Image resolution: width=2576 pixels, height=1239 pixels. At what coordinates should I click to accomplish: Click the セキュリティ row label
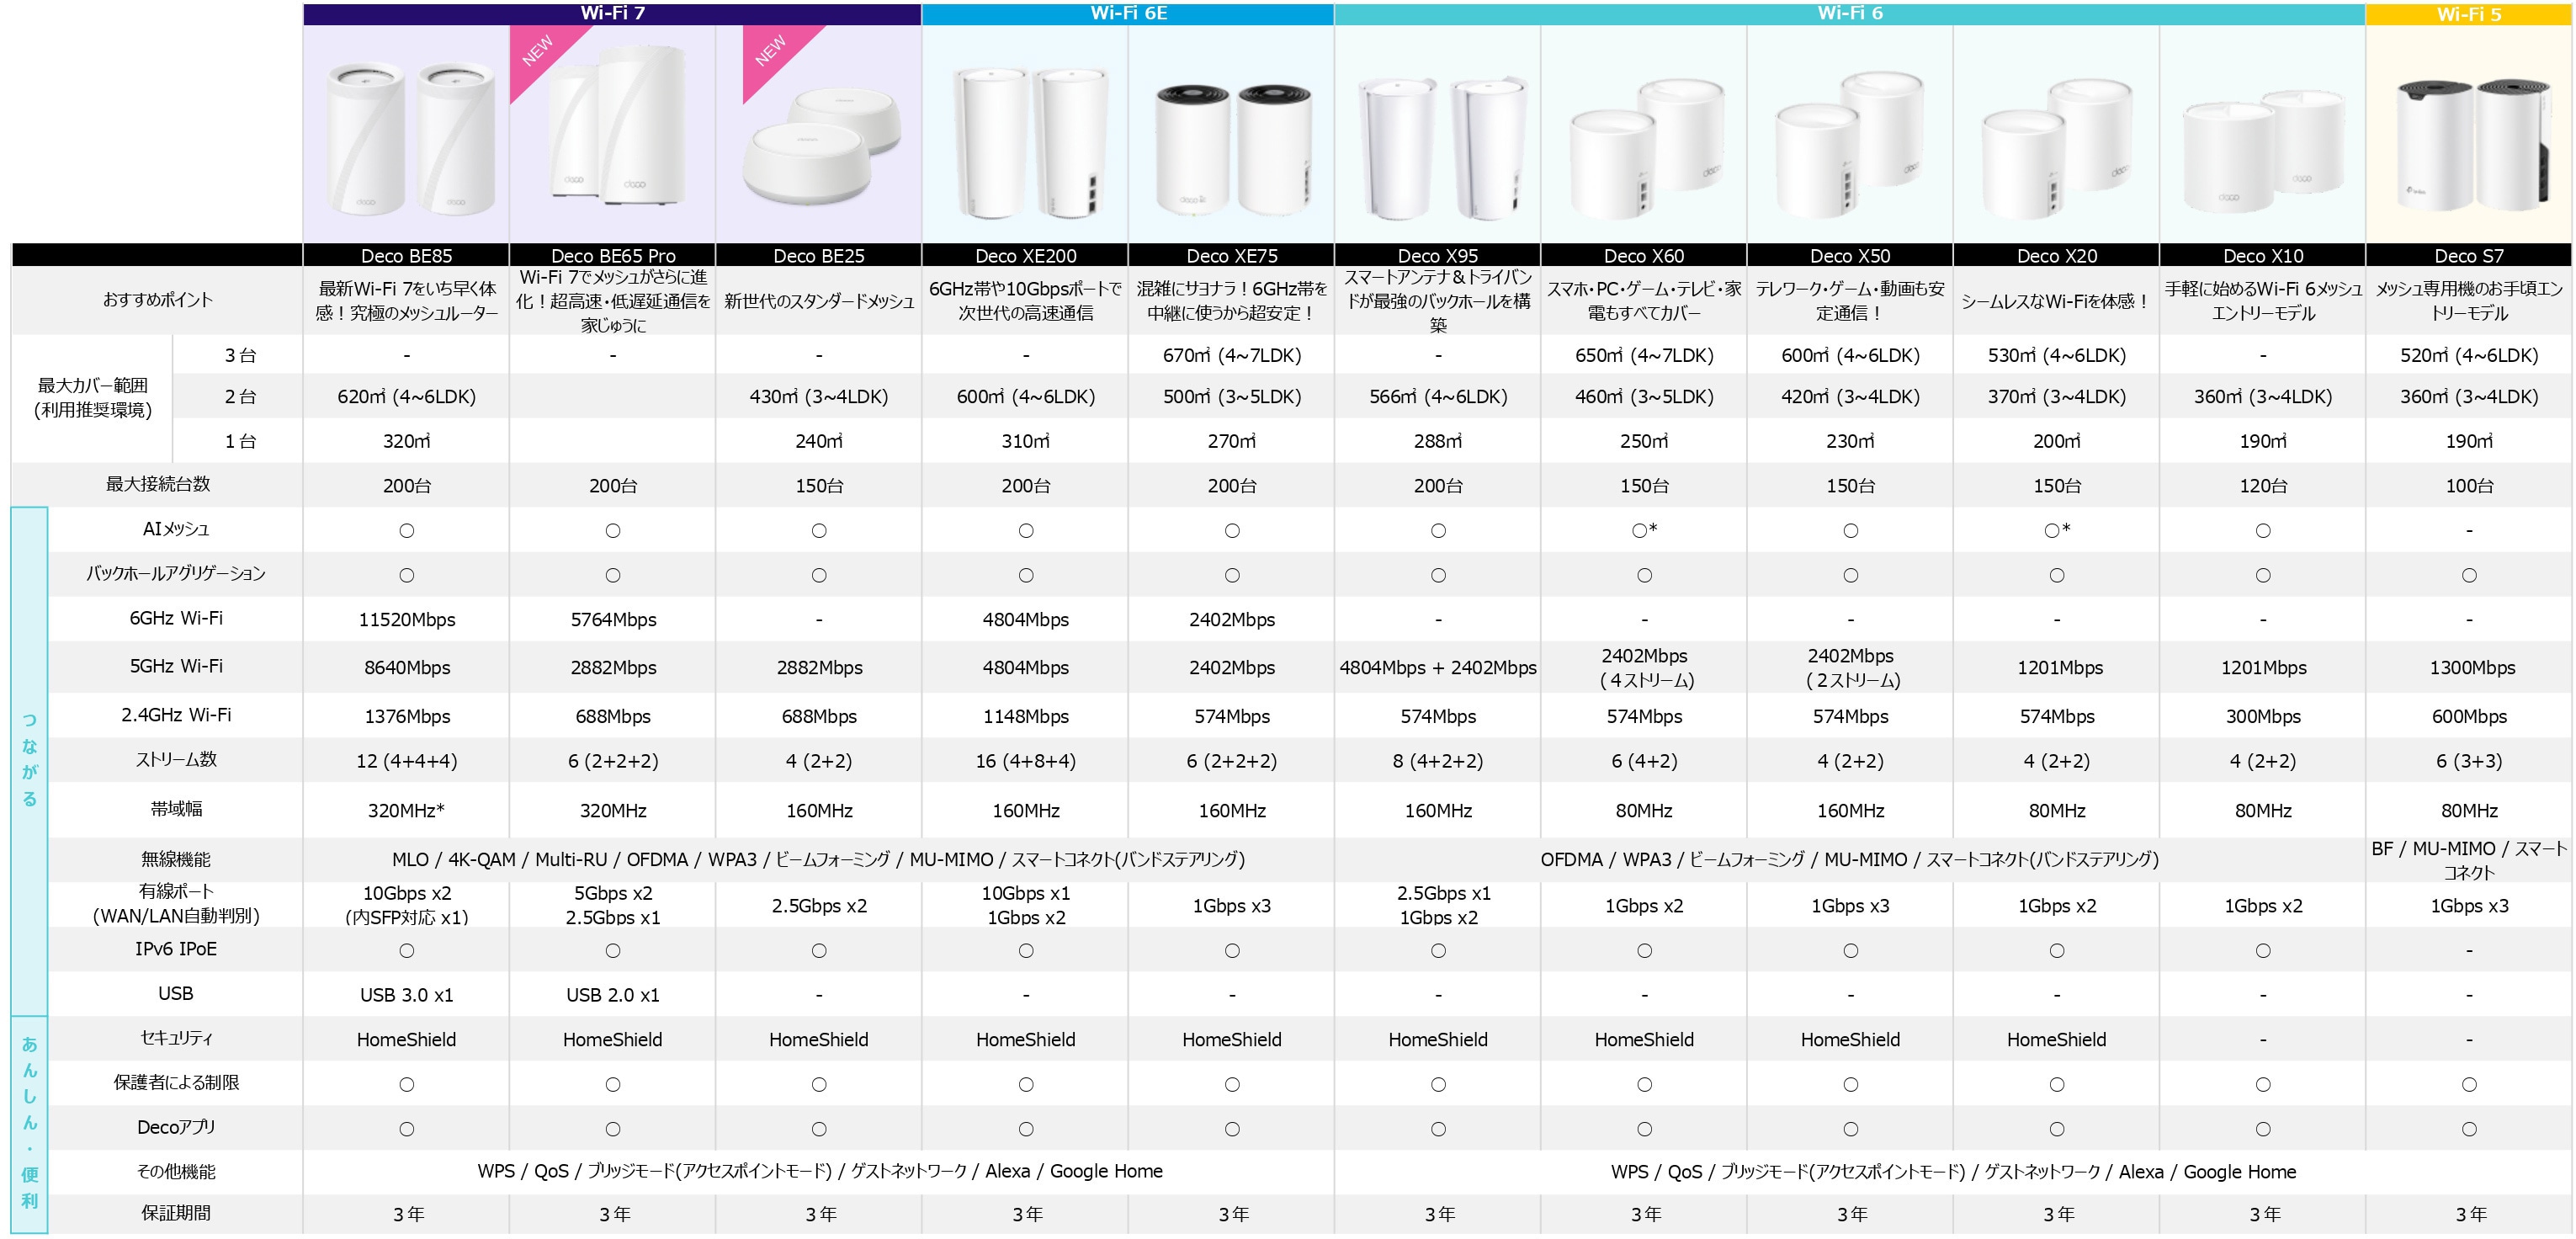point(176,1038)
